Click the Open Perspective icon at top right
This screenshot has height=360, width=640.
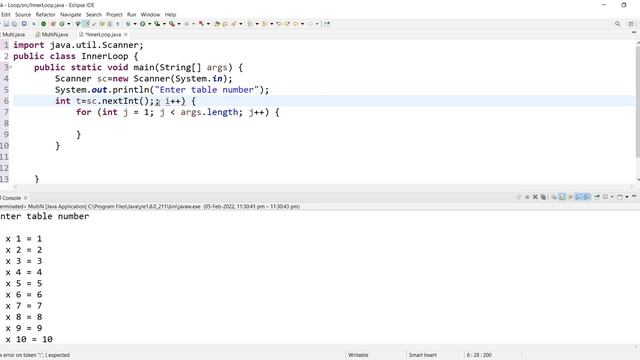click(x=631, y=24)
